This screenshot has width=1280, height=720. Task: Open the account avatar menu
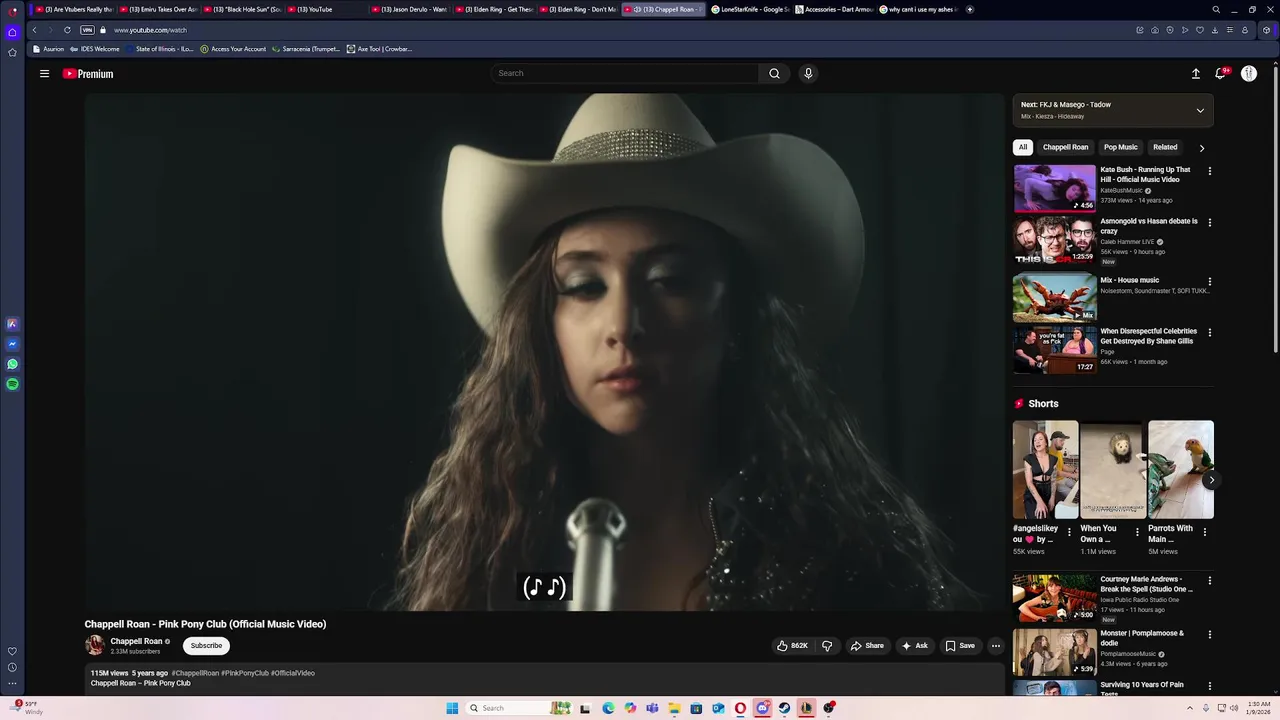coord(1249,73)
